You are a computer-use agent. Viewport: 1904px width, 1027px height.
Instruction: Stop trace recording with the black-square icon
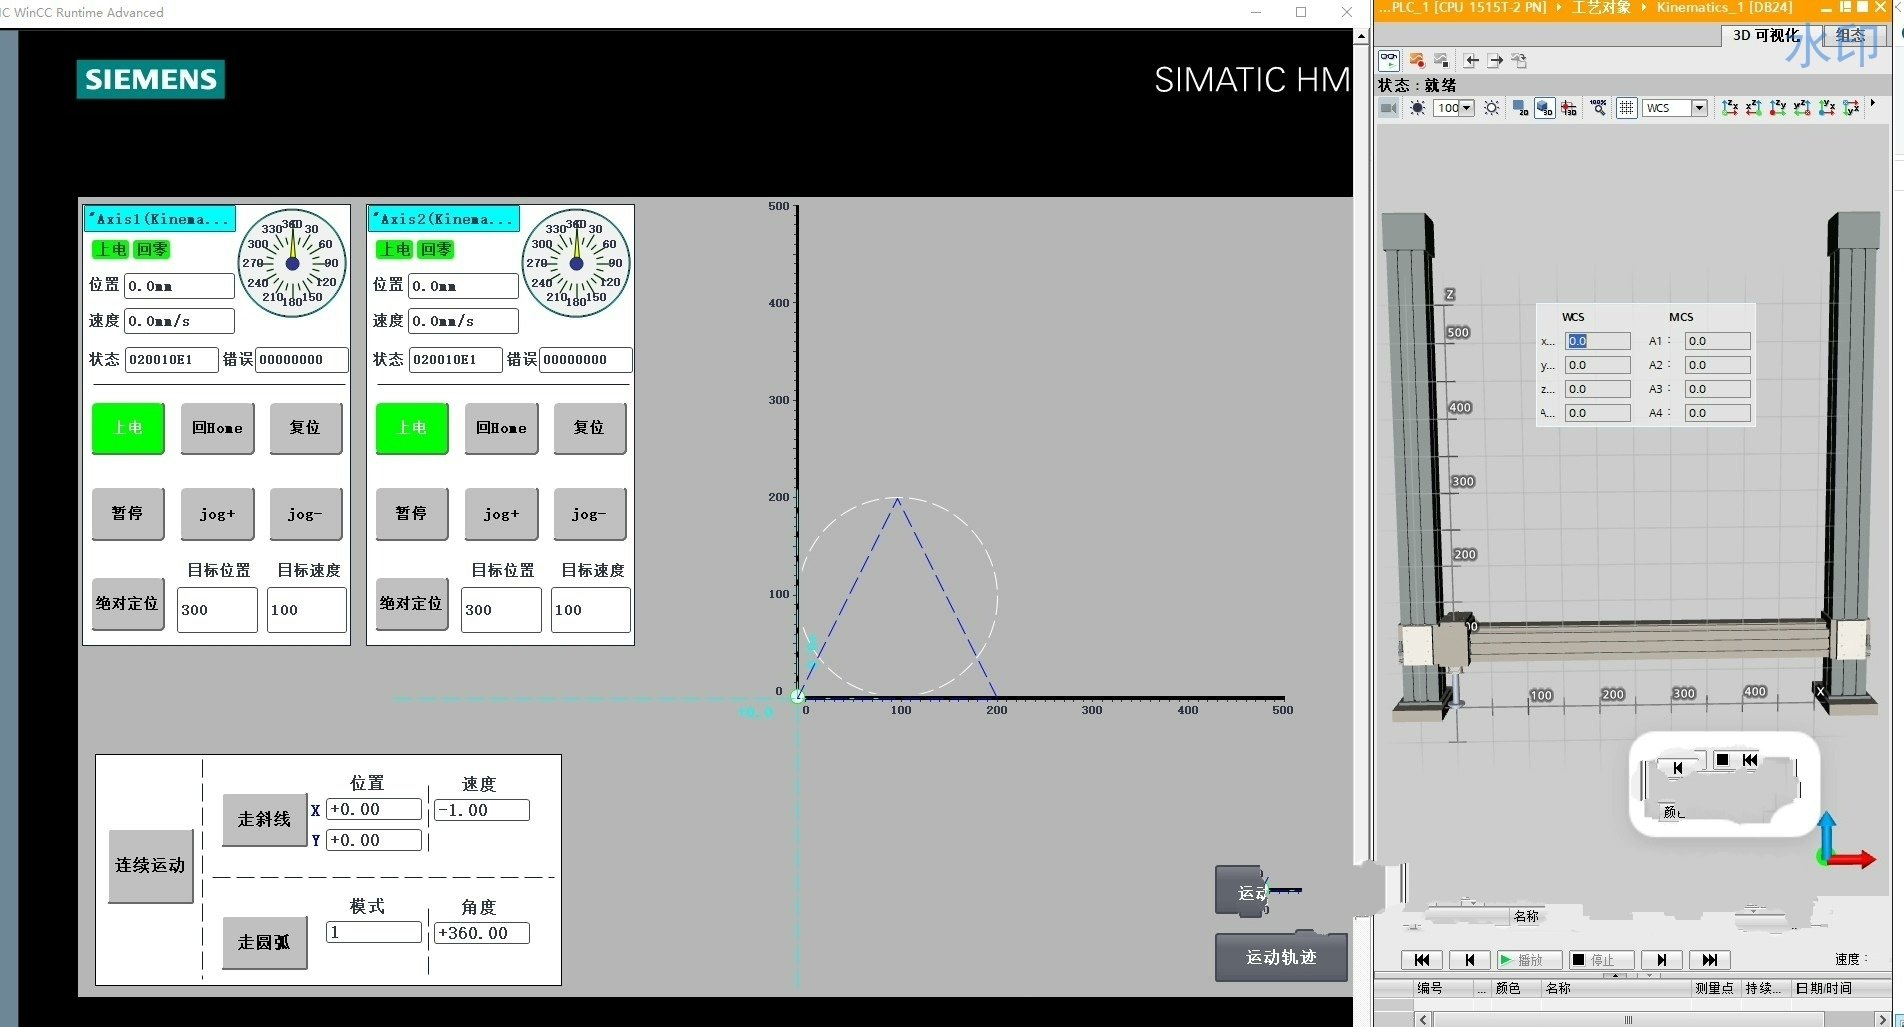(x=1441, y=60)
